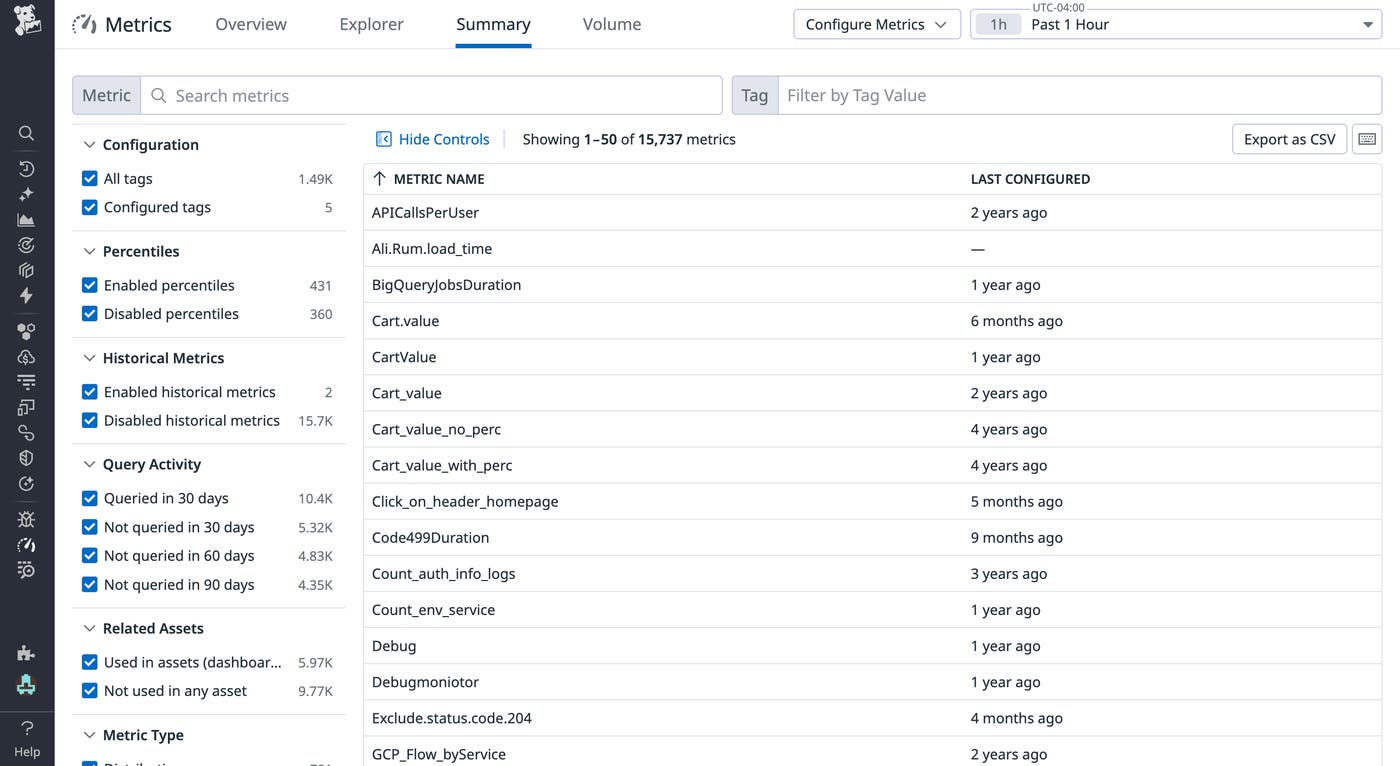Uncheck the All tags filter
This screenshot has height=766, width=1400.
[89, 178]
